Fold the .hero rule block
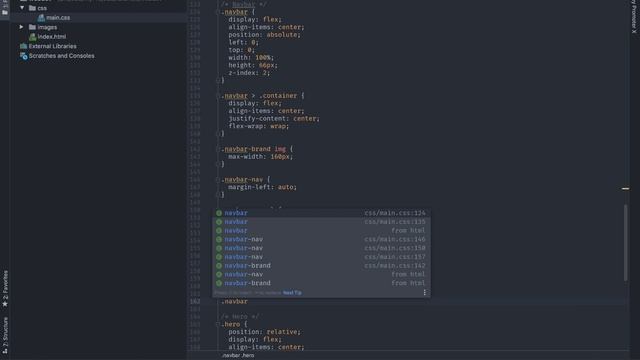 (x=218, y=324)
